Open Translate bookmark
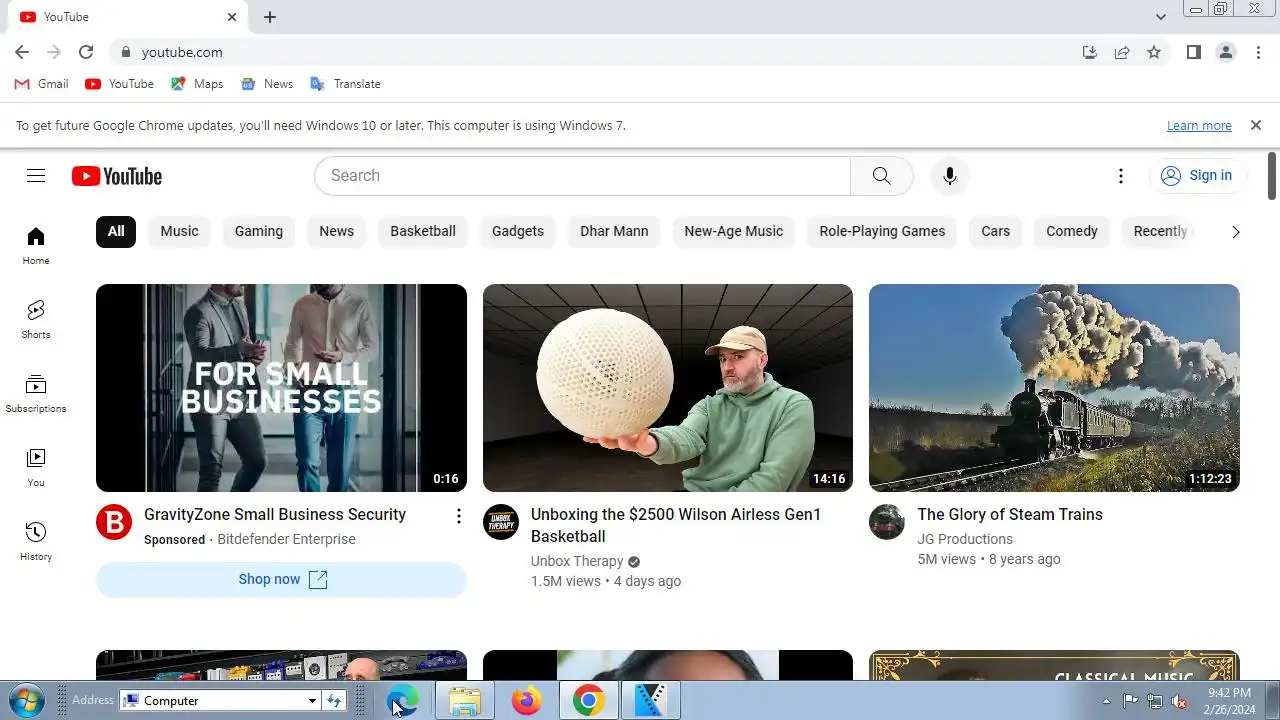The height and width of the screenshot is (720, 1280). (x=346, y=84)
